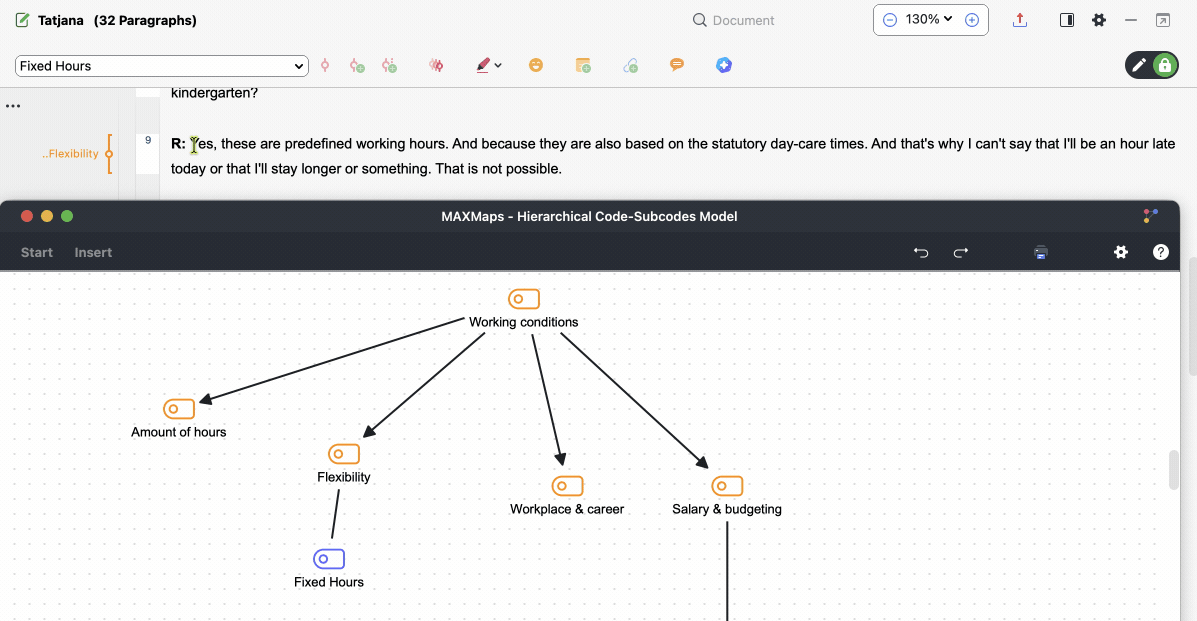Open the 130% zoom level dropdown
Viewport: 1197px width, 621px height.
pyautogui.click(x=929, y=20)
